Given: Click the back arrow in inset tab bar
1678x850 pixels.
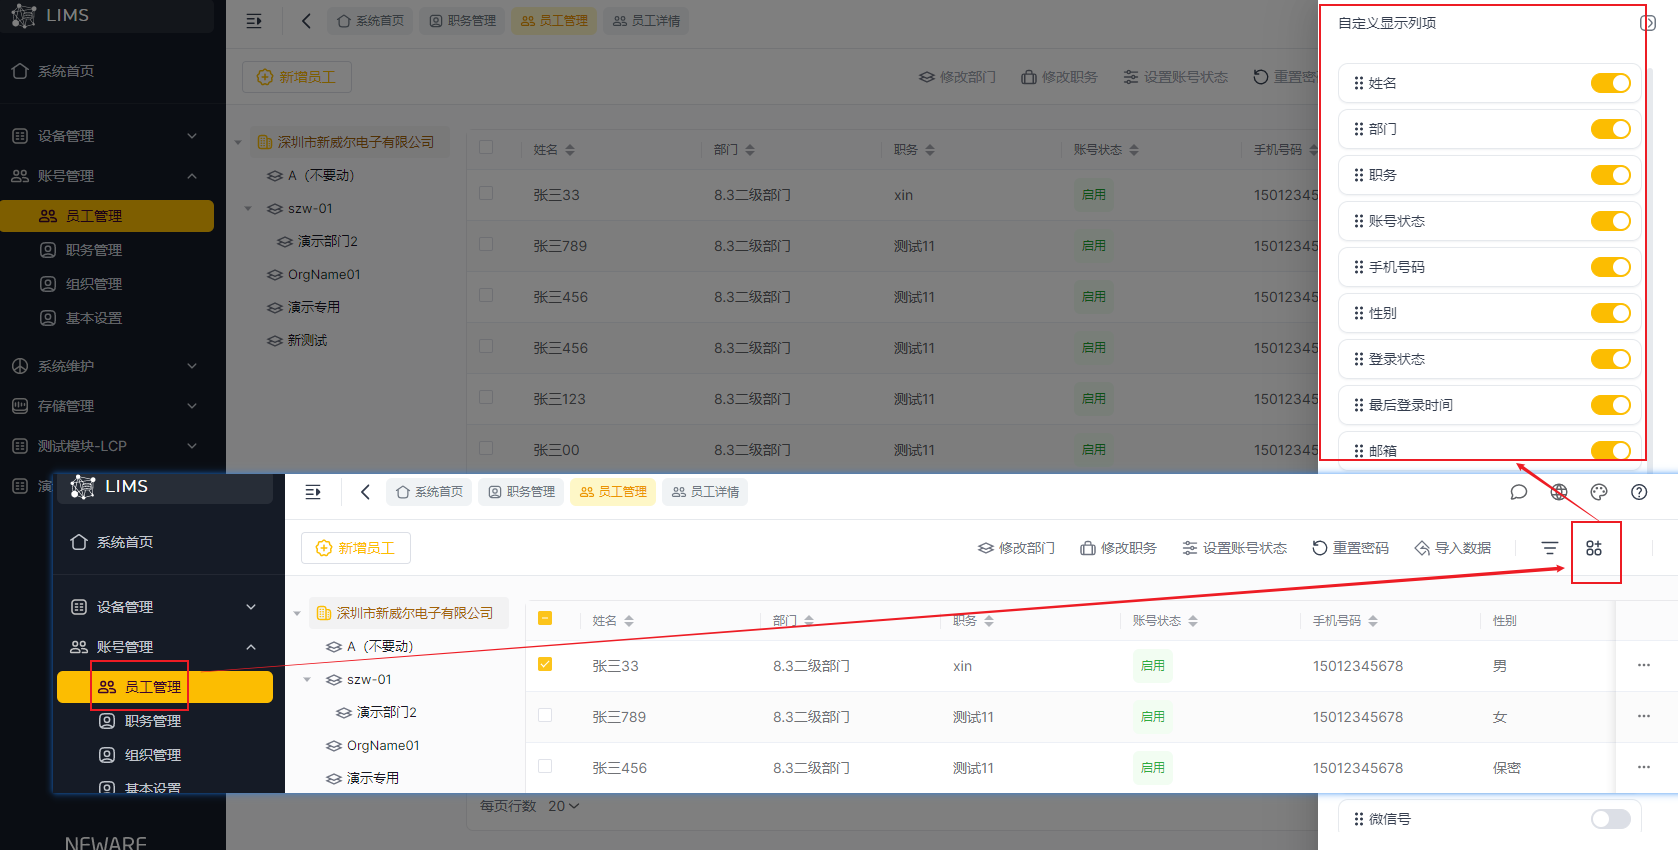Looking at the screenshot, I should (365, 492).
